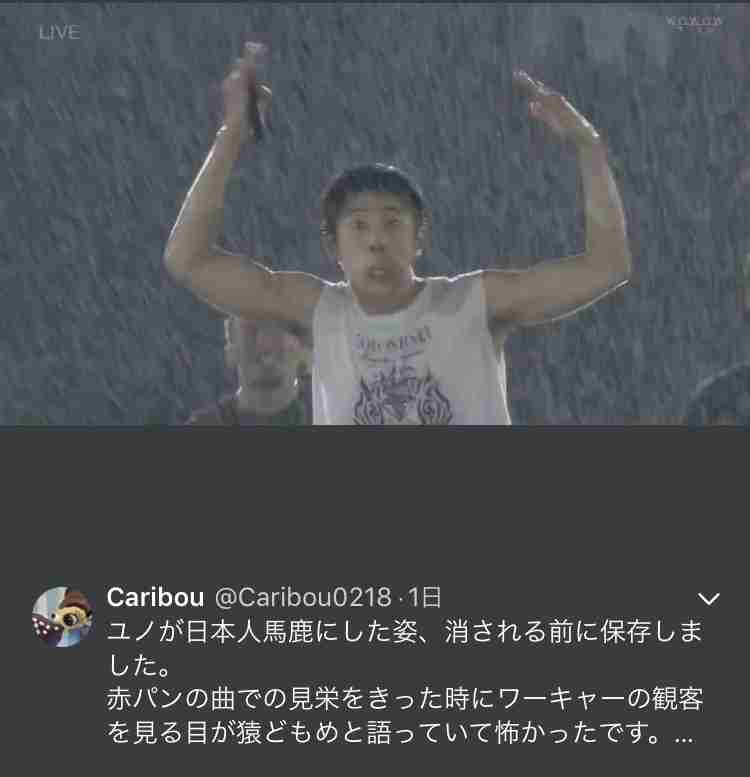Tap the dark empty area below the photo

[x=375, y=500]
